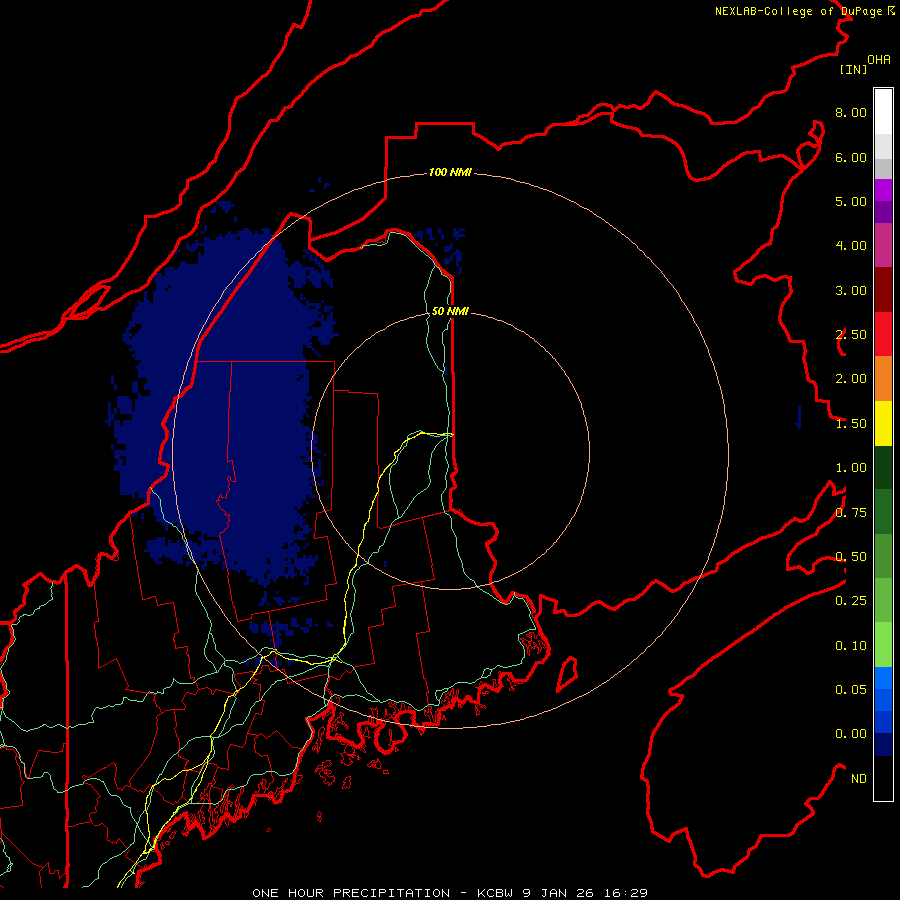Image resolution: width=900 pixels, height=900 pixels.
Task: Click the [IN] units label
Action: (x=853, y=69)
